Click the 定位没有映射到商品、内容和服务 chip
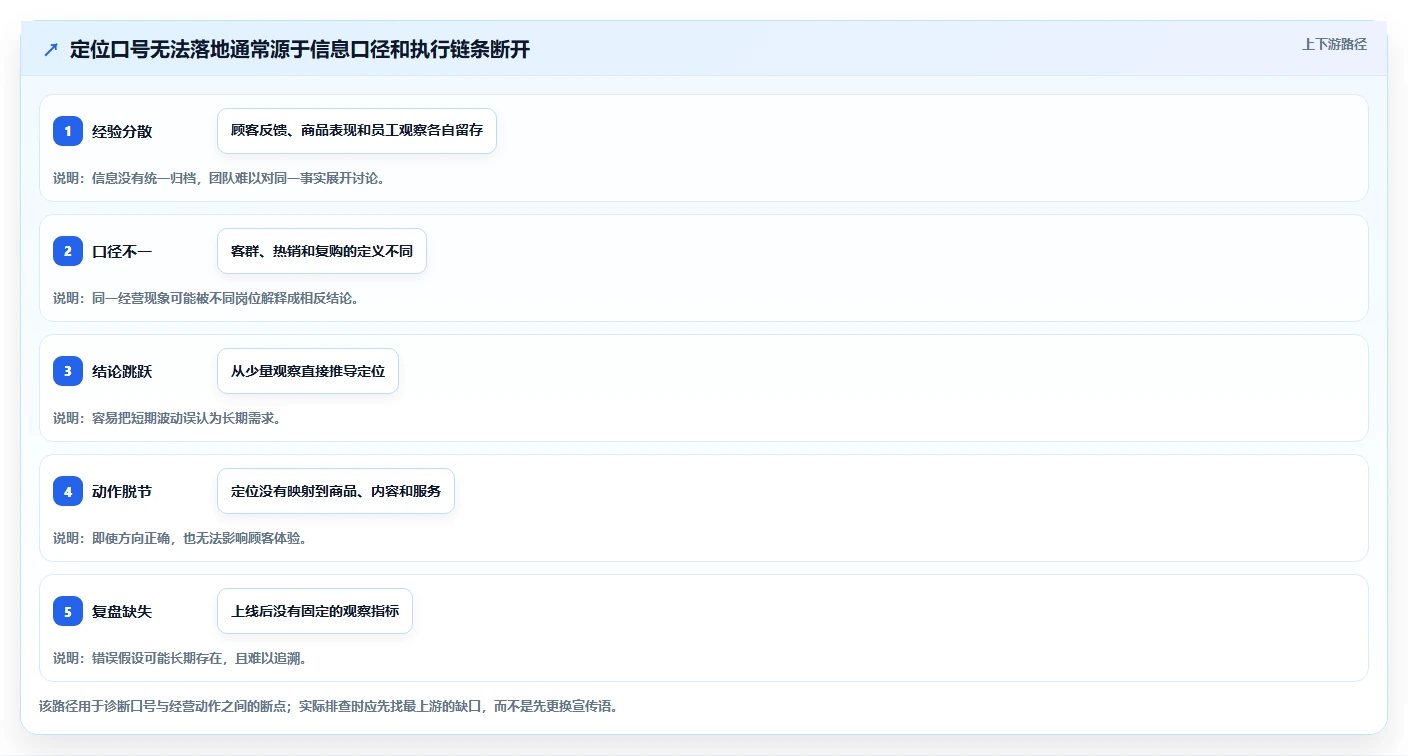Image resolution: width=1408 pixels, height=756 pixels. [336, 491]
